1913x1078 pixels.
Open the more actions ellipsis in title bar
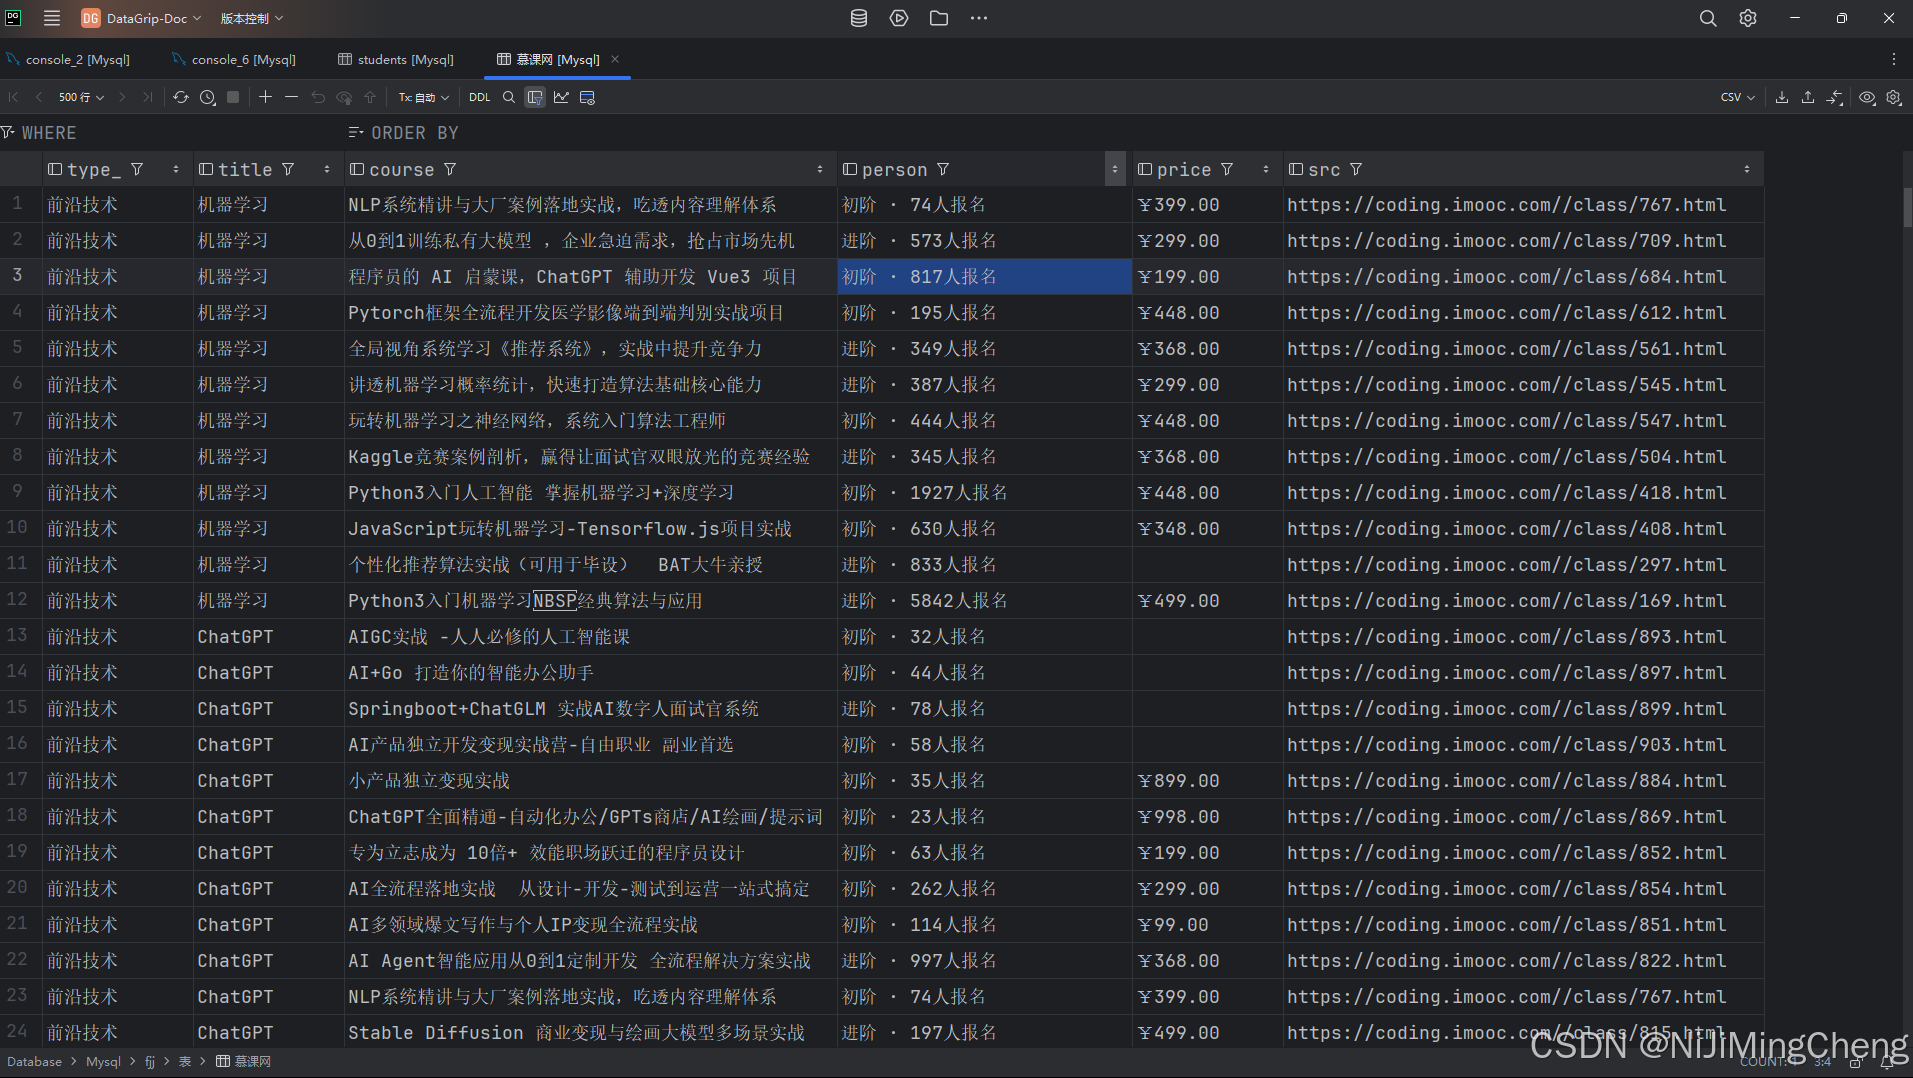coord(979,18)
